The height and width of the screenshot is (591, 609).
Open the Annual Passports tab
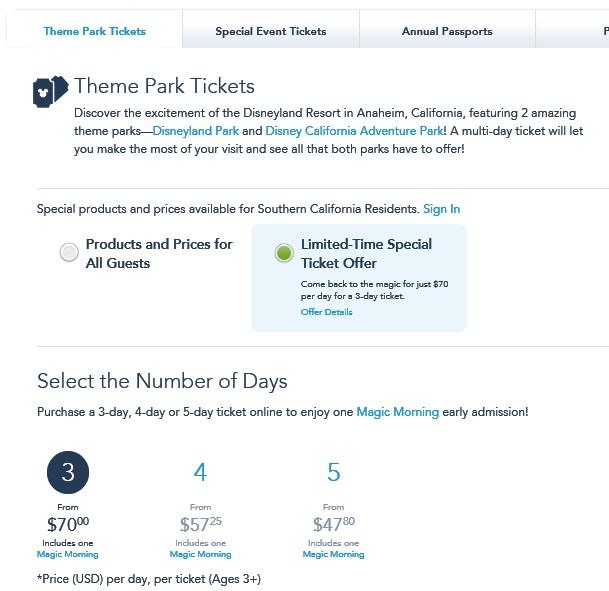[x=447, y=31]
